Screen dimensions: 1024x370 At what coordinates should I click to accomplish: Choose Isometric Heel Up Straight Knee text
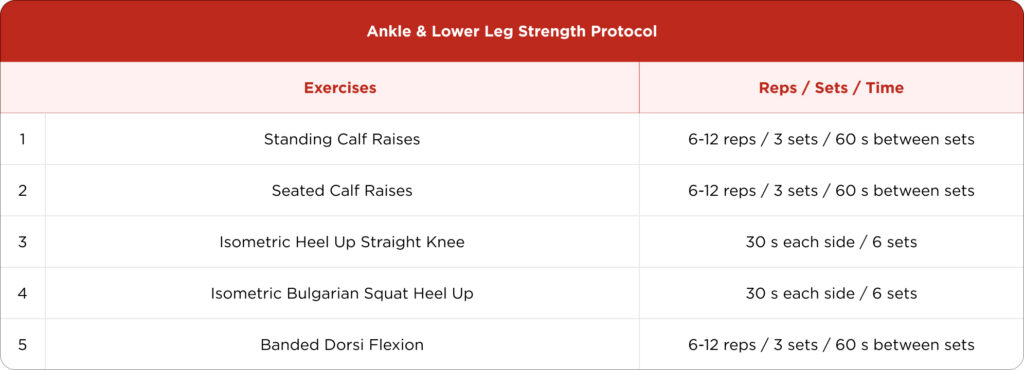click(x=342, y=242)
